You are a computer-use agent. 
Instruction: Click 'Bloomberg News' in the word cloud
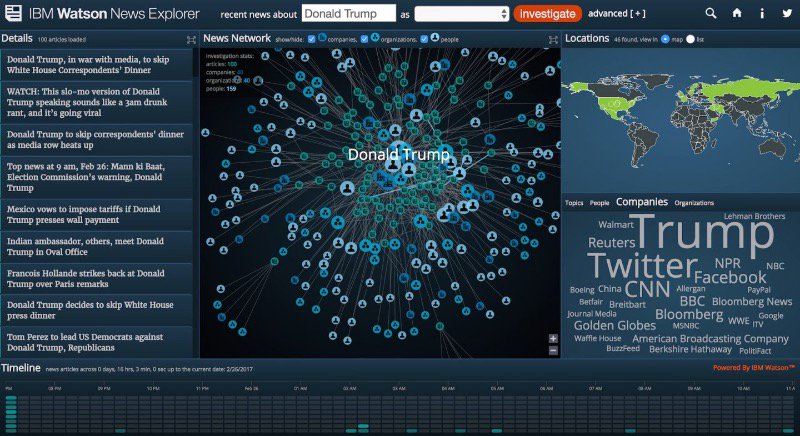pos(752,302)
